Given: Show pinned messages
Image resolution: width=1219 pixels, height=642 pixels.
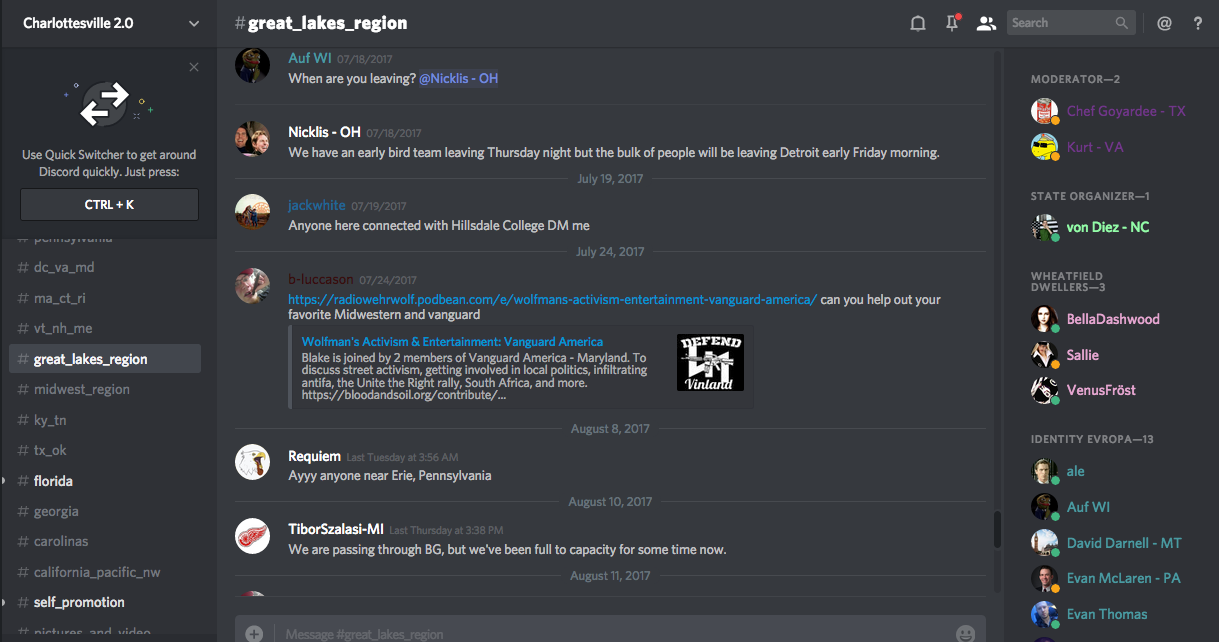Looking at the screenshot, I should tap(951, 23).
